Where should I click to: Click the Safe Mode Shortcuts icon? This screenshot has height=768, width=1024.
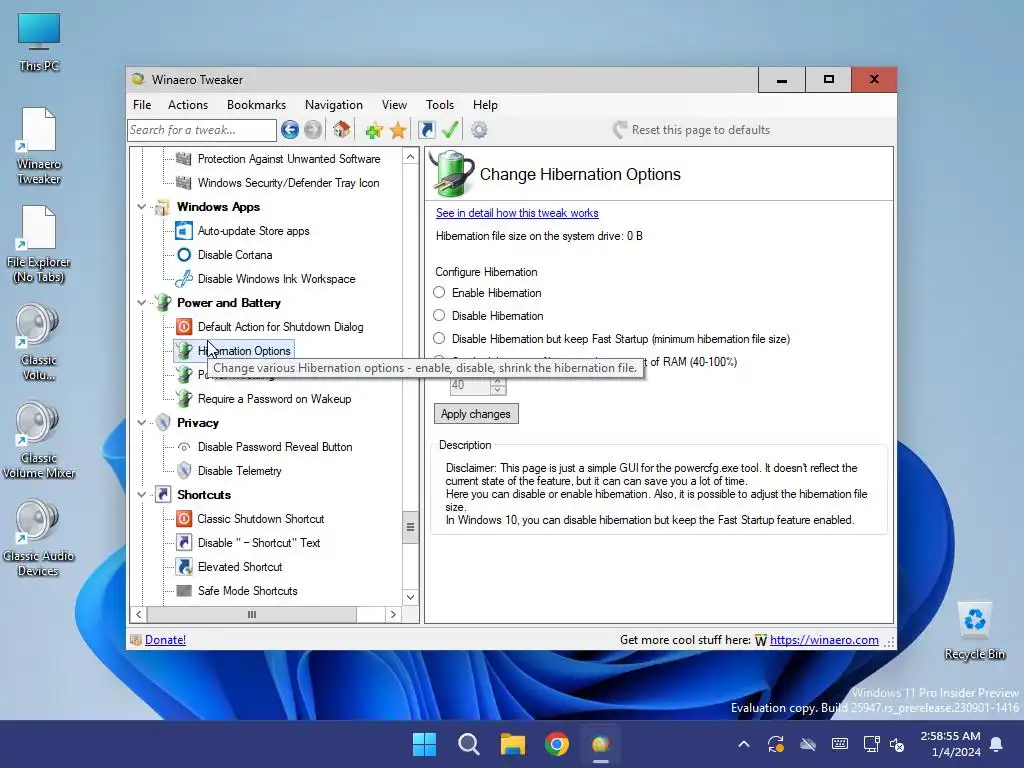pos(184,591)
